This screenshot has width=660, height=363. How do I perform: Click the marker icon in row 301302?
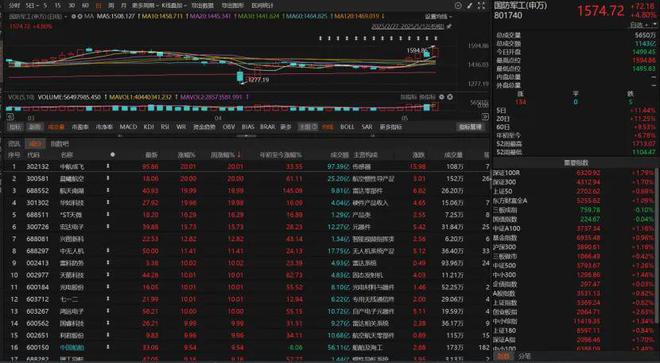point(108,203)
